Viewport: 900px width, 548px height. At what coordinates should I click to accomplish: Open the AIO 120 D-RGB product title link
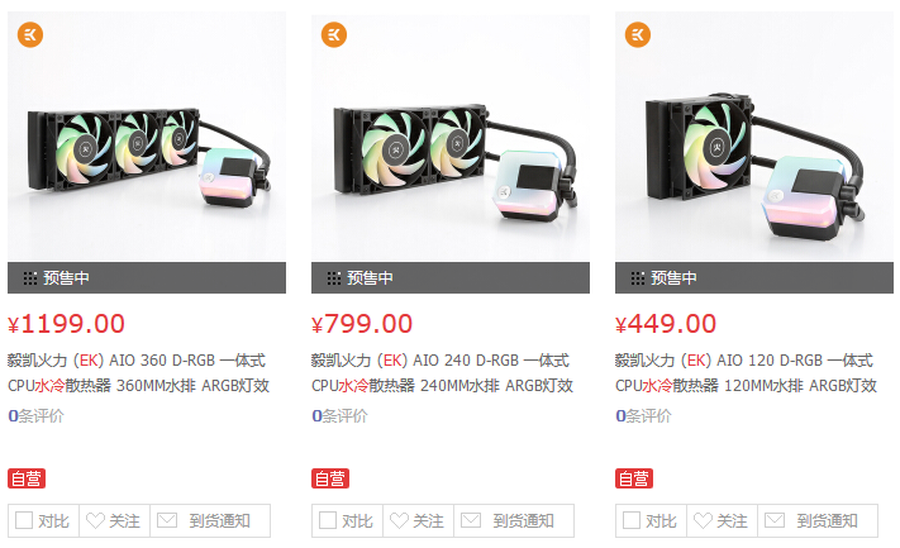pos(746,373)
